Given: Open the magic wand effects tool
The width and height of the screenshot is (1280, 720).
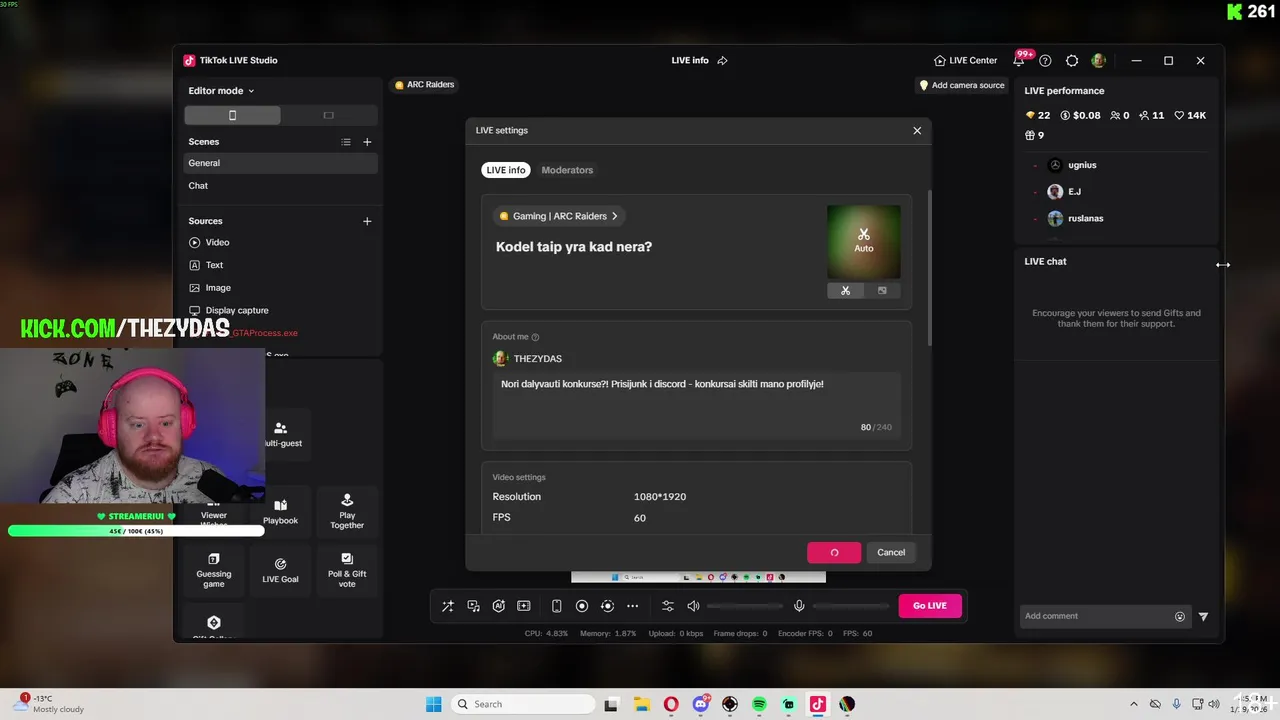Looking at the screenshot, I should [448, 606].
